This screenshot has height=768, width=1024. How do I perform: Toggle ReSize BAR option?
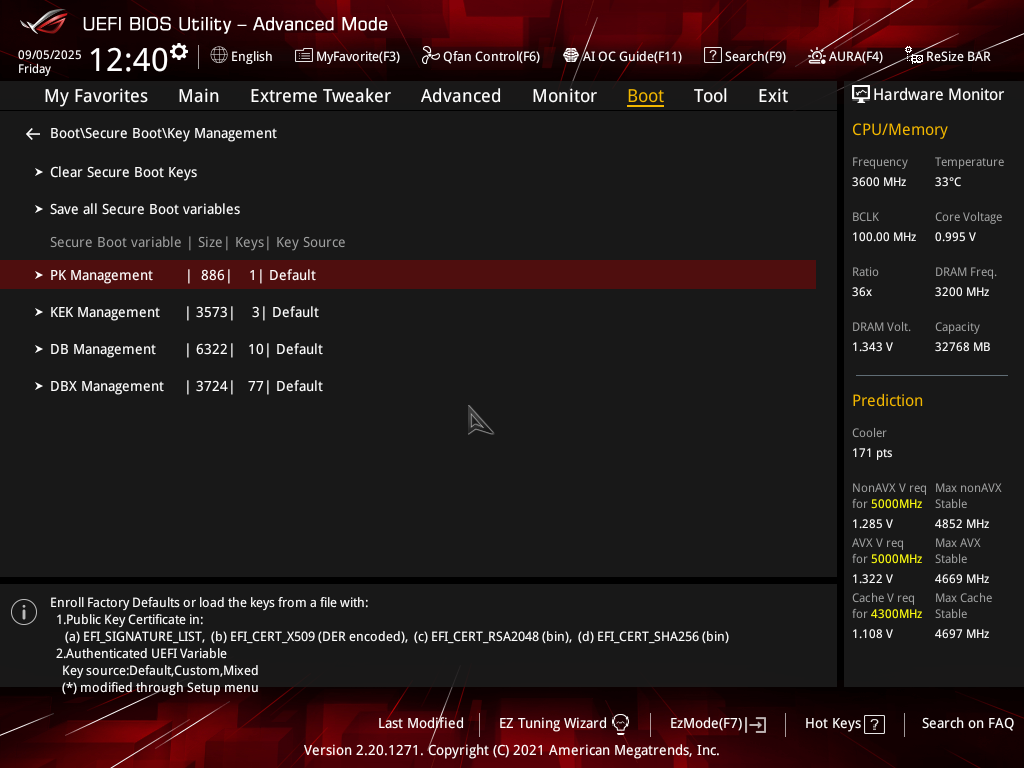tap(958, 56)
